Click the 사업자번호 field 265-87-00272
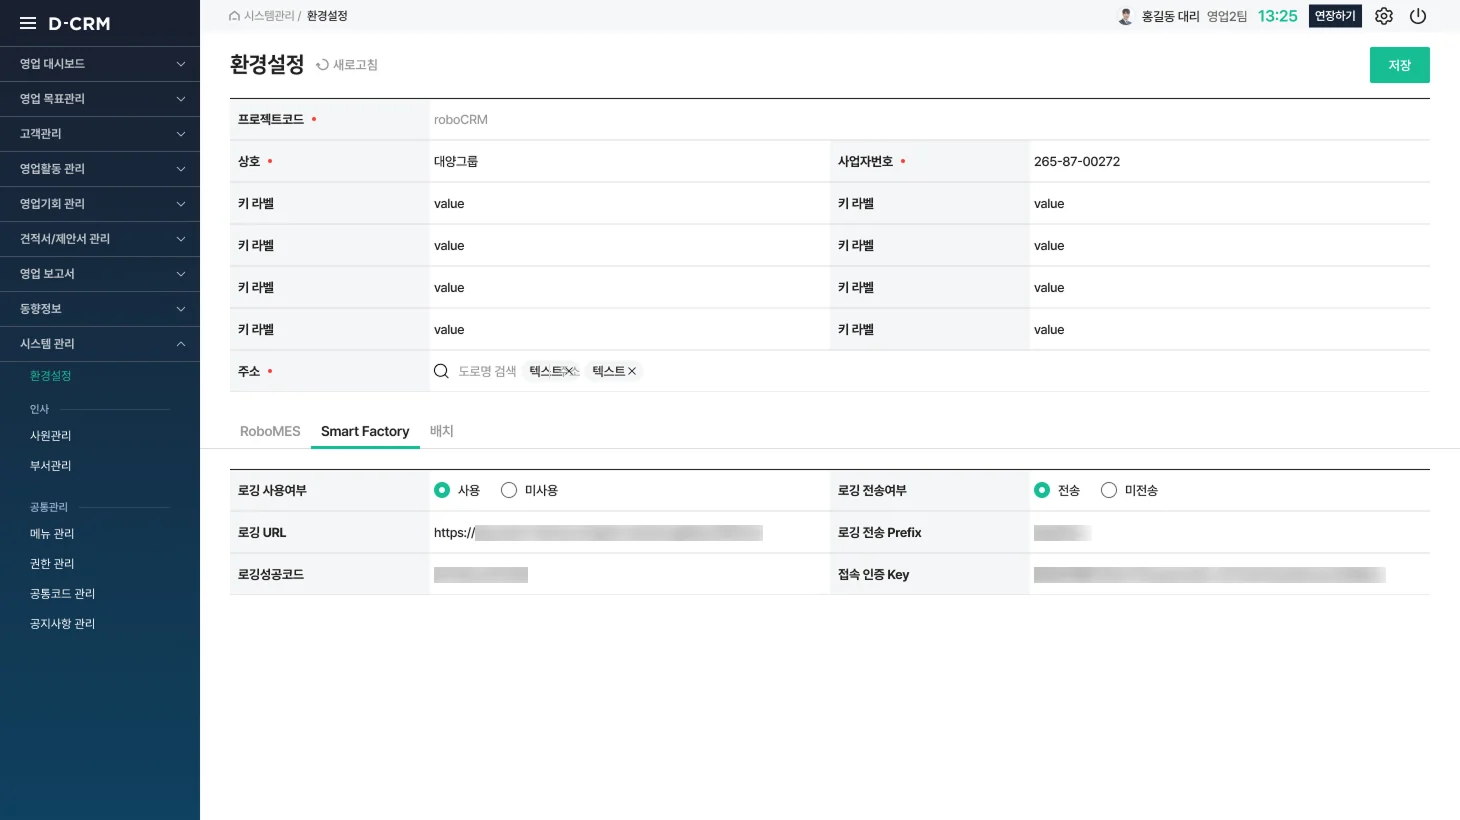The image size is (1460, 820). click(x=1230, y=161)
